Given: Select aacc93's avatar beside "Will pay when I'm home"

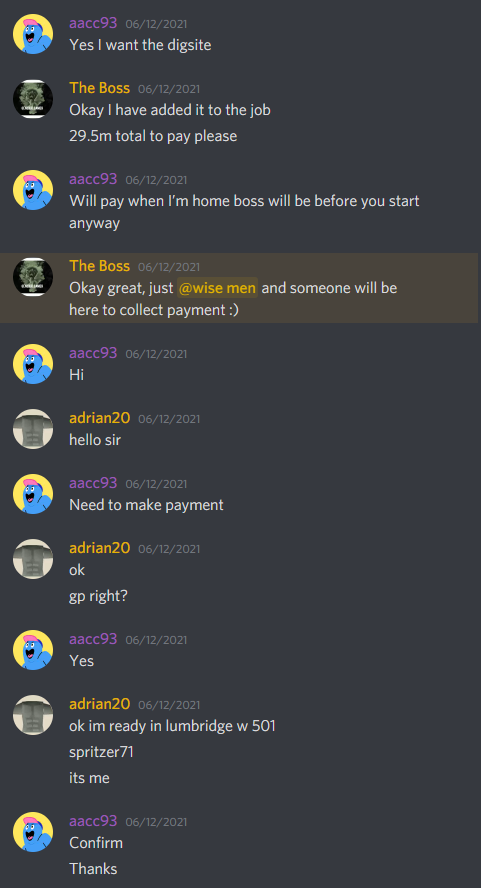Looking at the screenshot, I should click(x=33, y=190).
